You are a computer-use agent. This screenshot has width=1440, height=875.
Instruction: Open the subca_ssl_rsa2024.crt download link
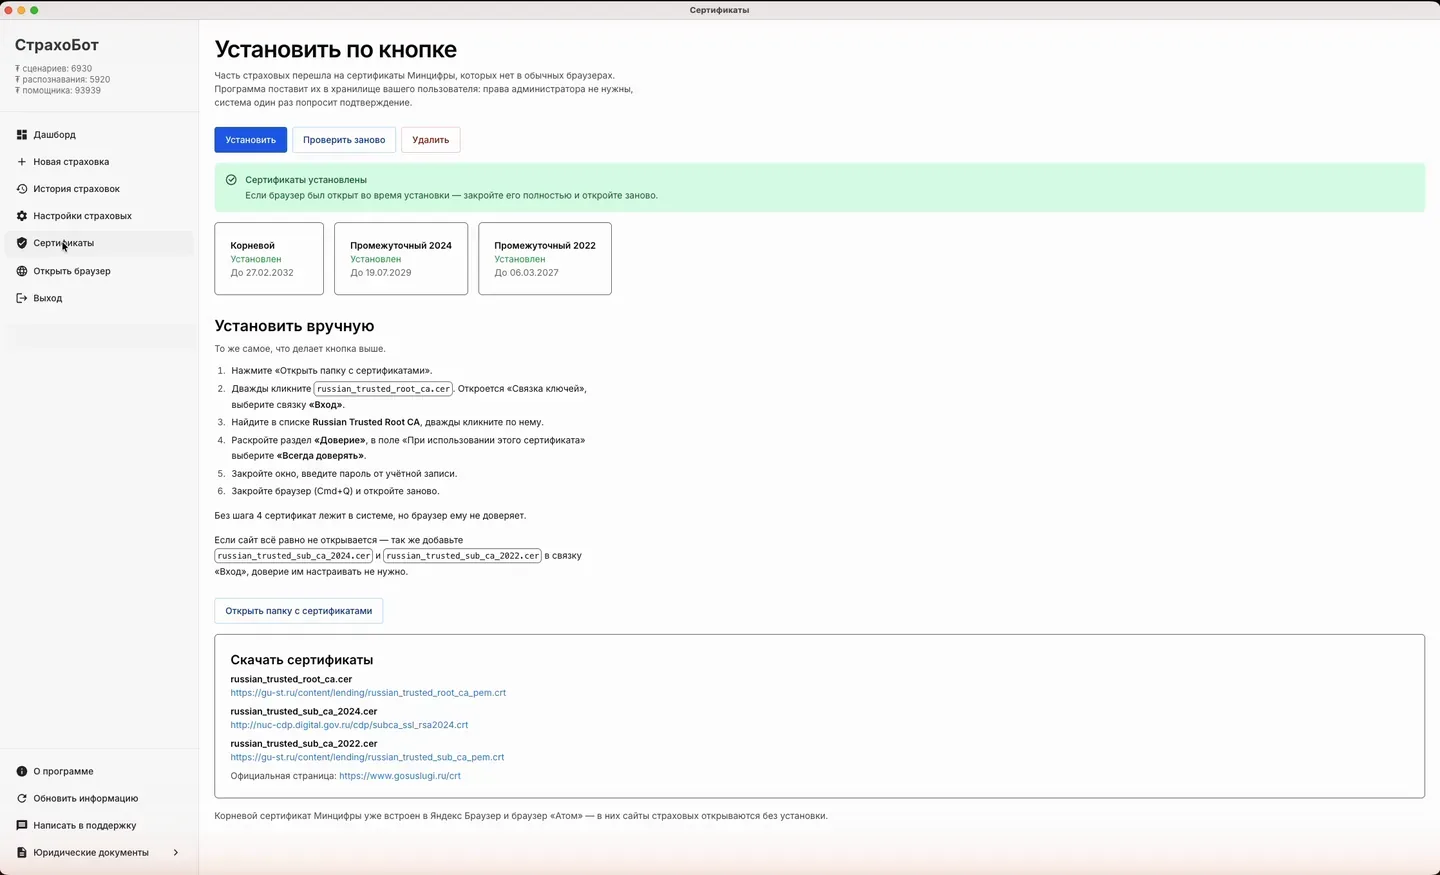pos(349,725)
